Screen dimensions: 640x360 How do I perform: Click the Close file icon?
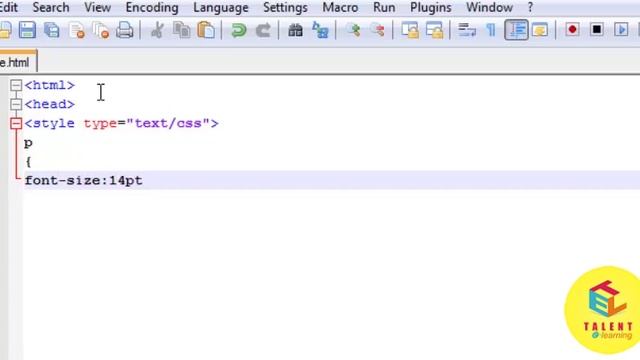[x=77, y=30]
